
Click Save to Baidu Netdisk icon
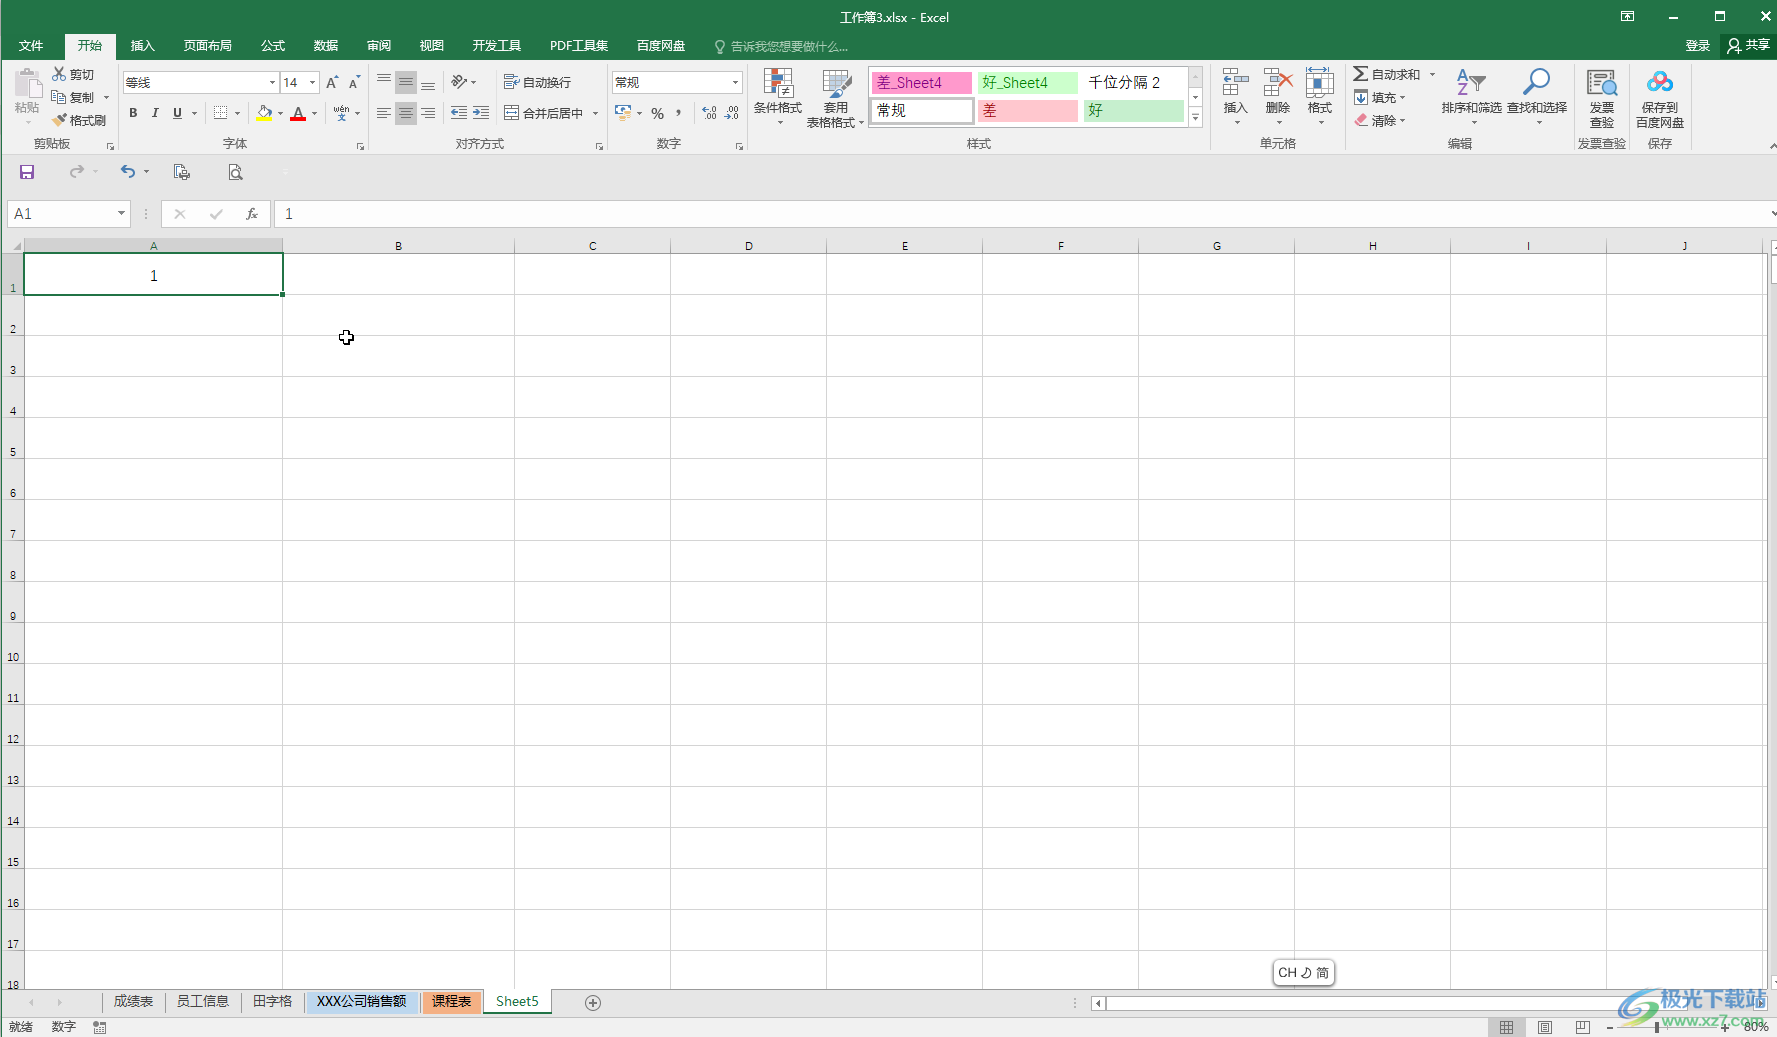point(1660,82)
